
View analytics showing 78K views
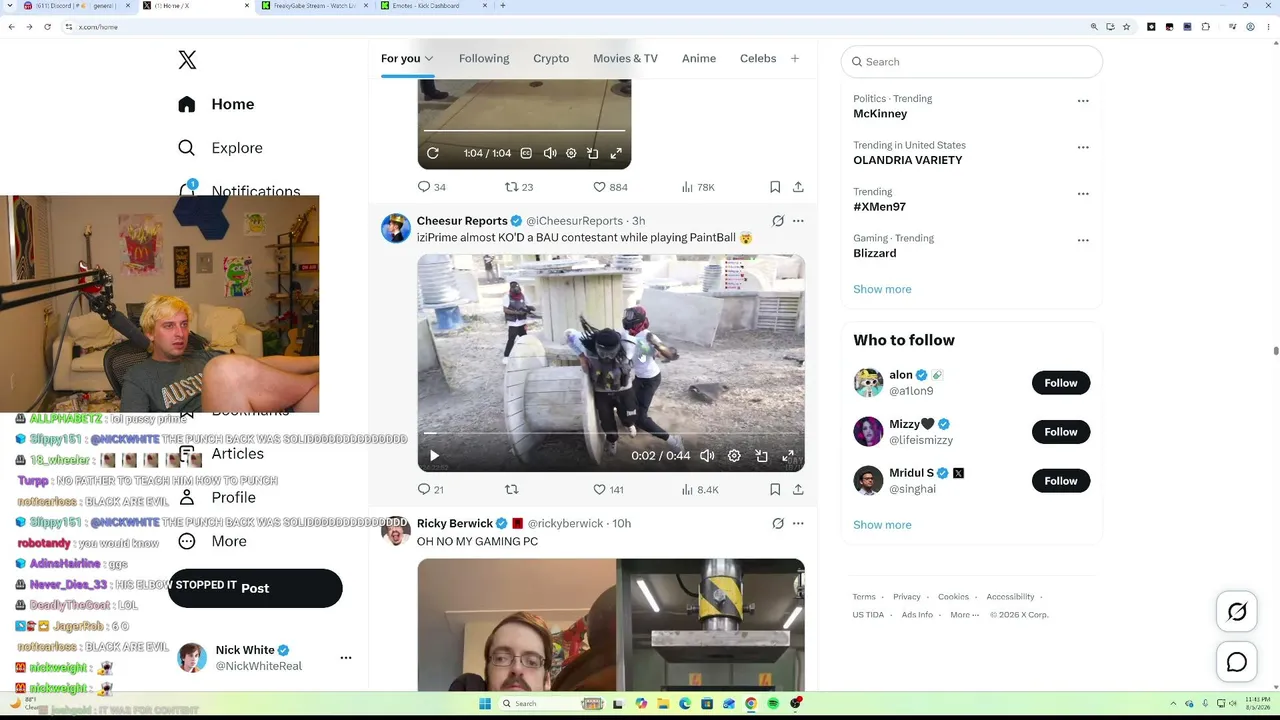(698, 187)
